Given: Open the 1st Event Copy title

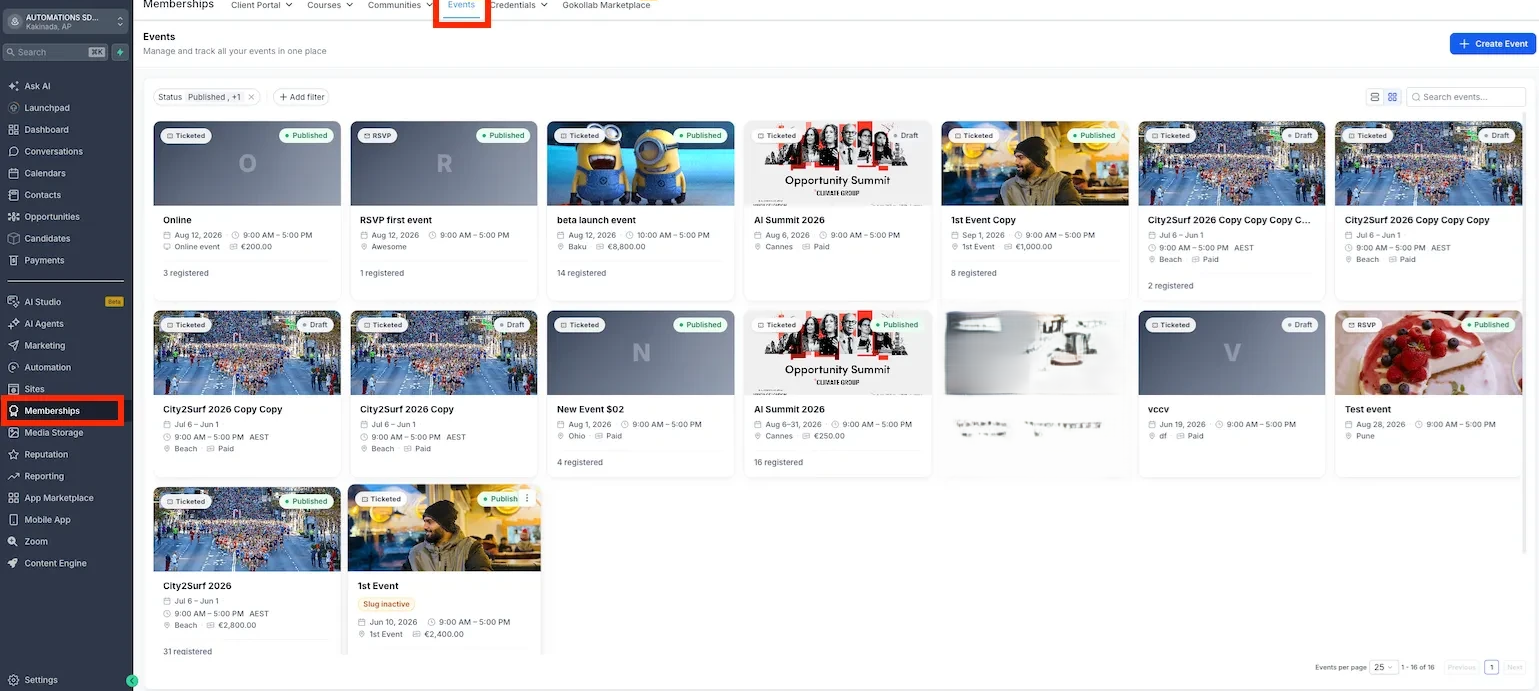Looking at the screenshot, I should (983, 220).
